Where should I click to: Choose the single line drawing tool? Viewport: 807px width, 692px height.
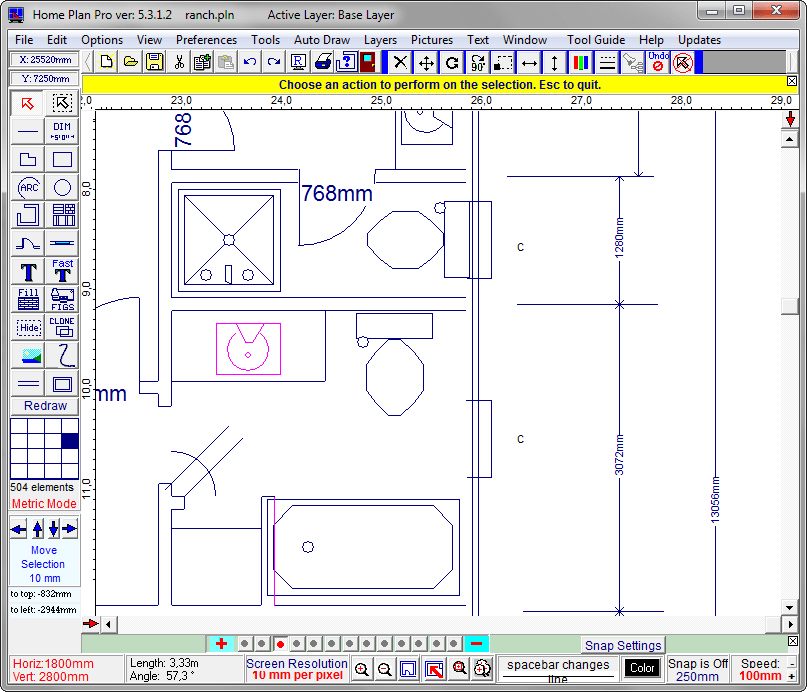[28, 131]
